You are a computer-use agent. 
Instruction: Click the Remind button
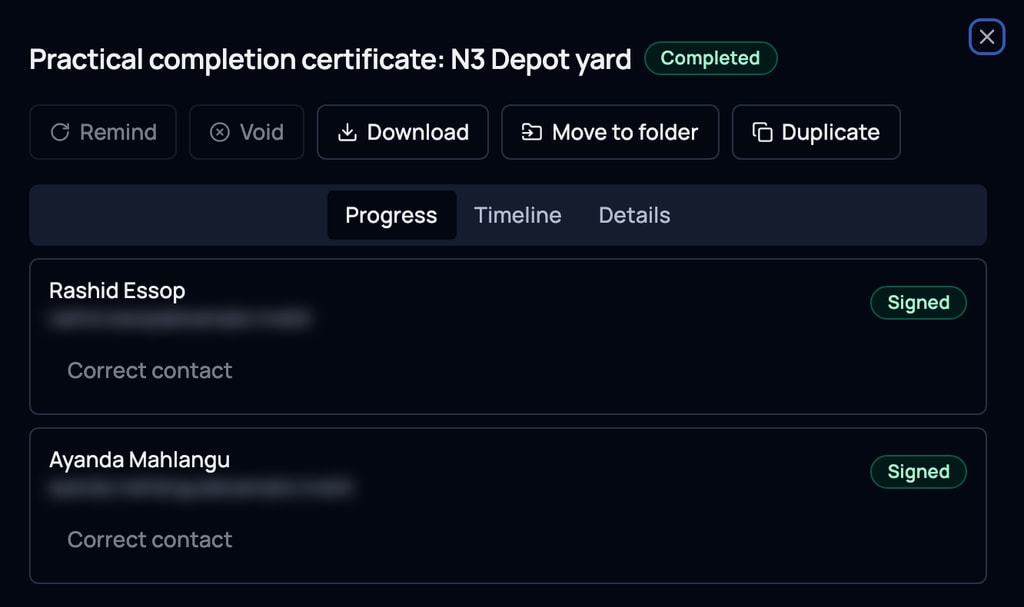click(x=103, y=132)
